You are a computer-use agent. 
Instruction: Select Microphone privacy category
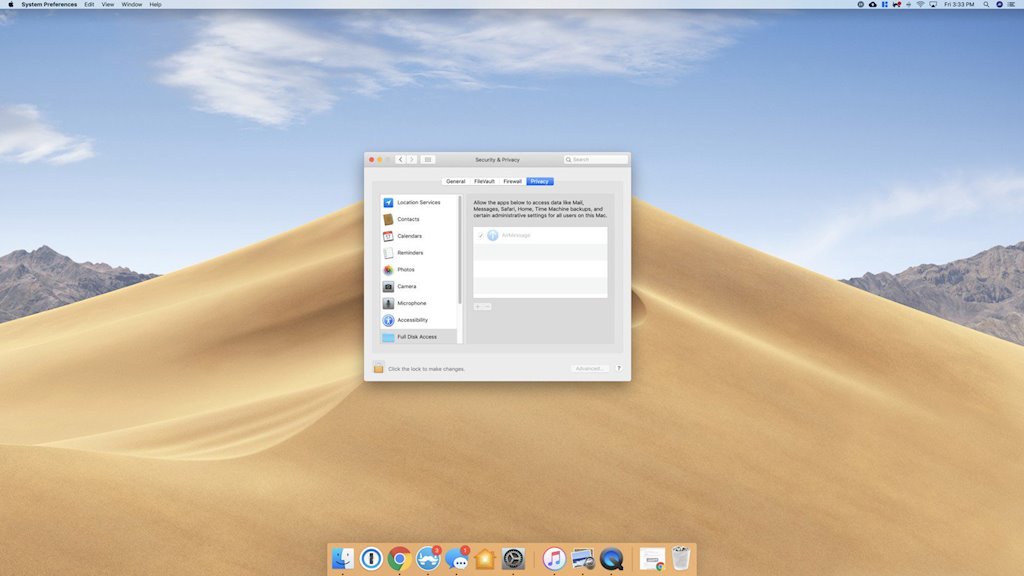[x=411, y=303]
